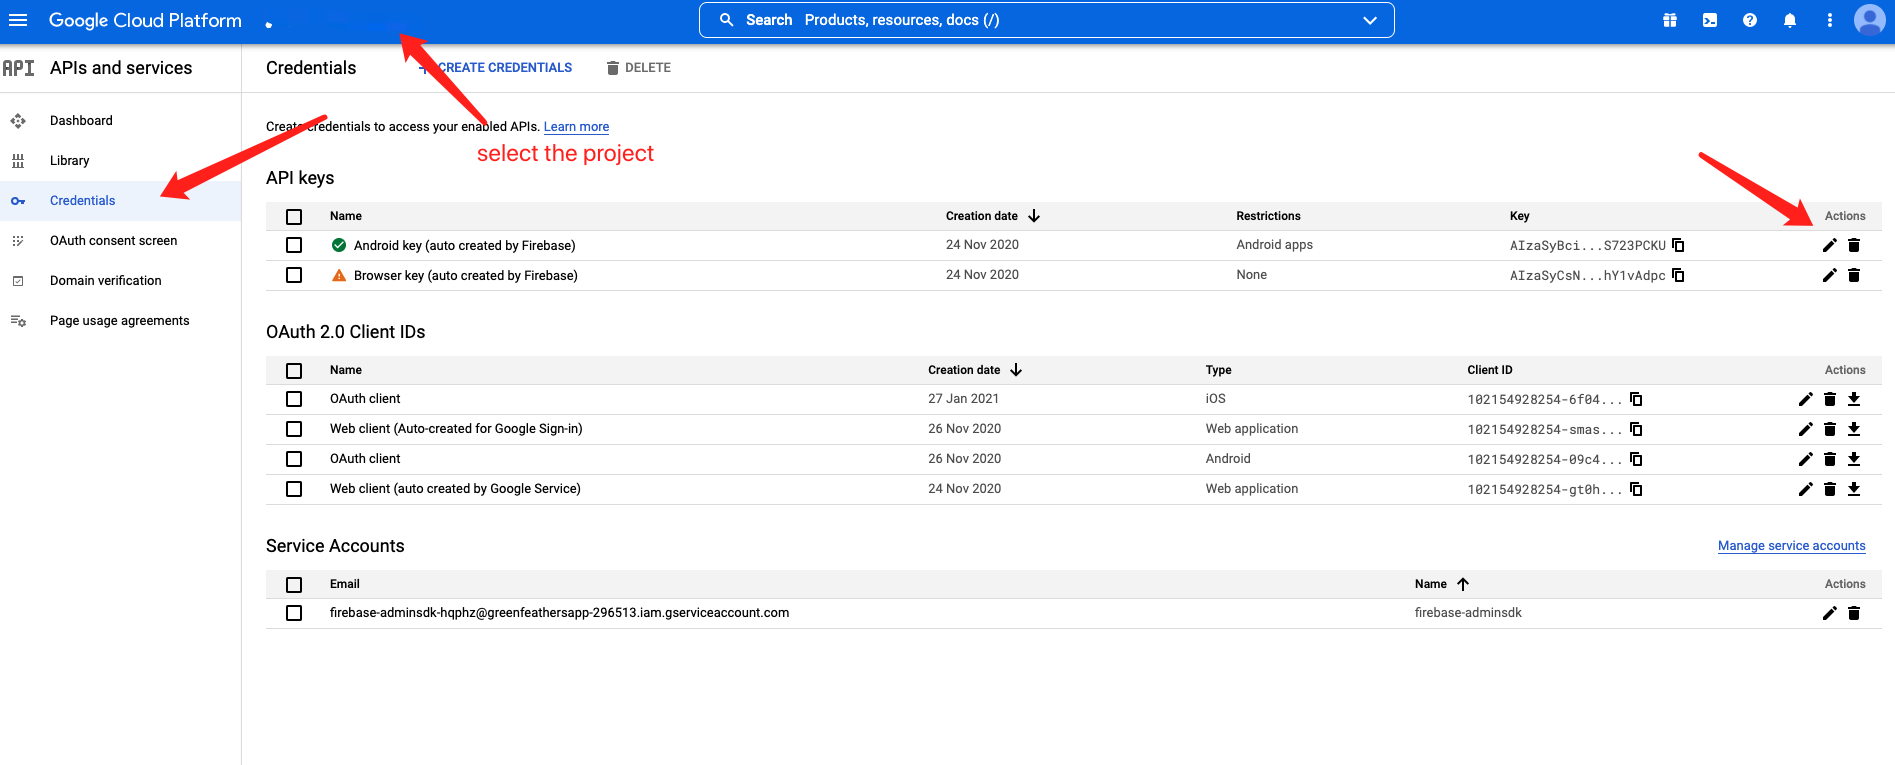The width and height of the screenshot is (1895, 765).
Task: Delete the Android OAuth client
Action: tap(1830, 459)
